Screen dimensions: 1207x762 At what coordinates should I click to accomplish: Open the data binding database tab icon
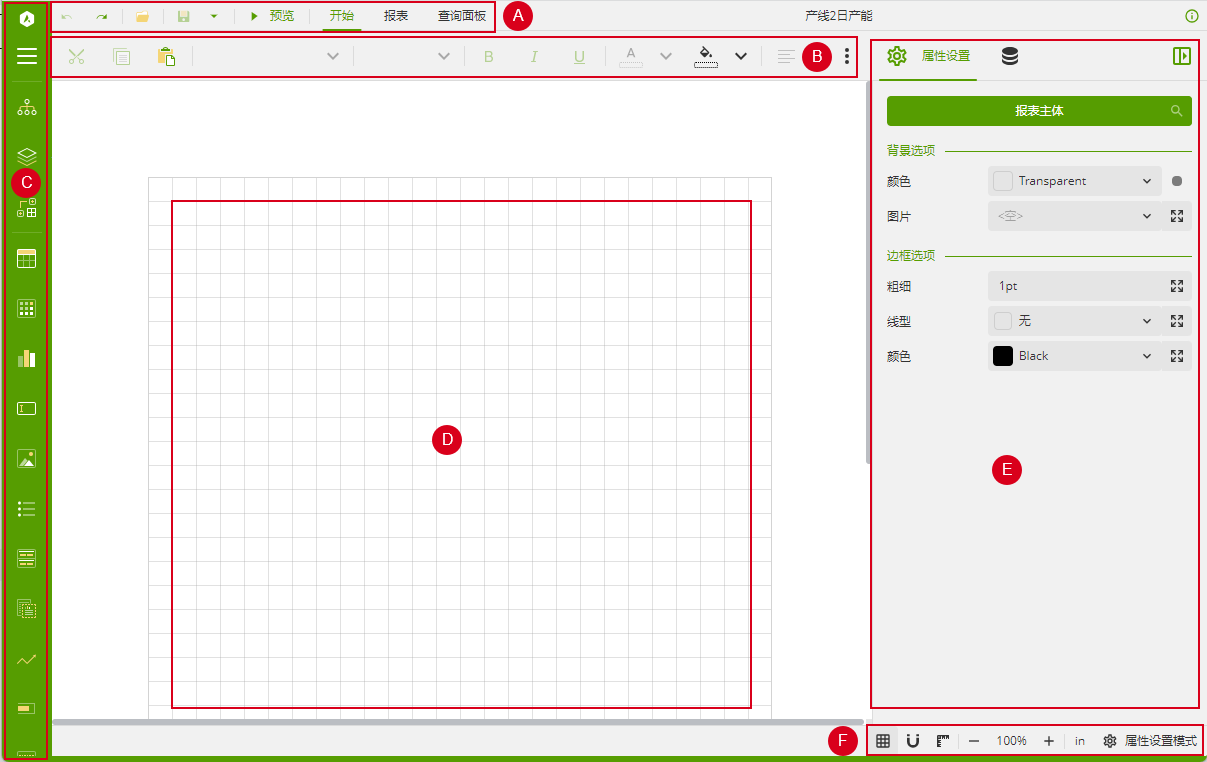[x=1010, y=57]
